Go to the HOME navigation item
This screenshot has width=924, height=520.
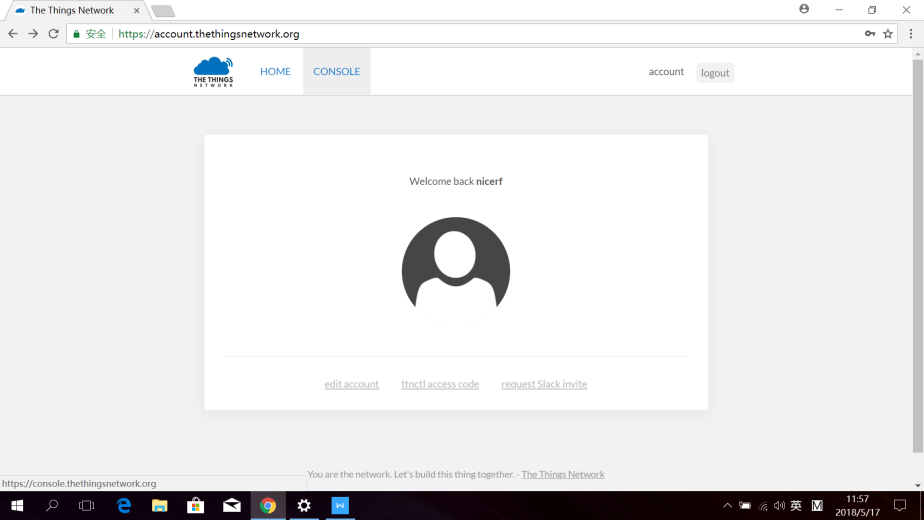[275, 72]
